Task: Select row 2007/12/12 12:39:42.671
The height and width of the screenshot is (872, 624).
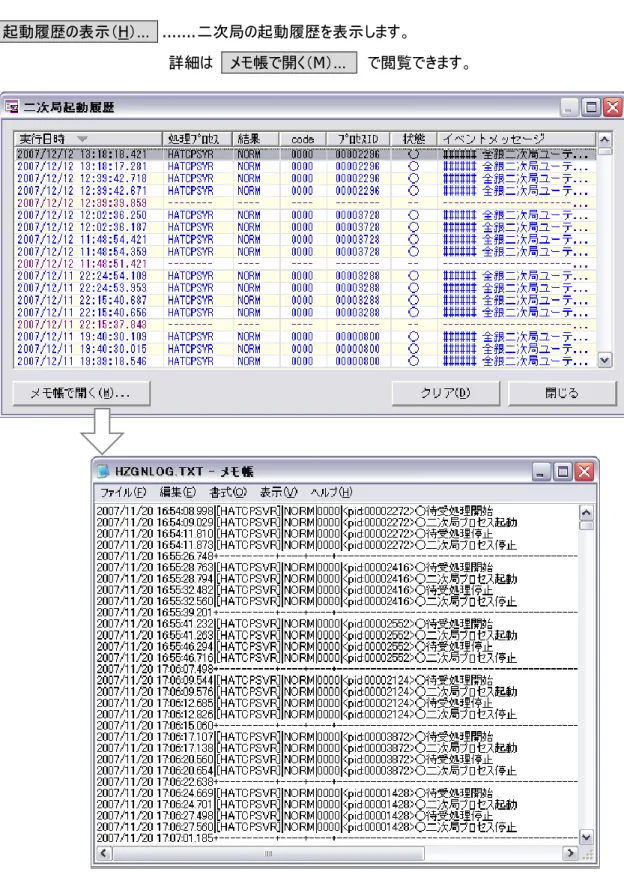Action: [305, 191]
